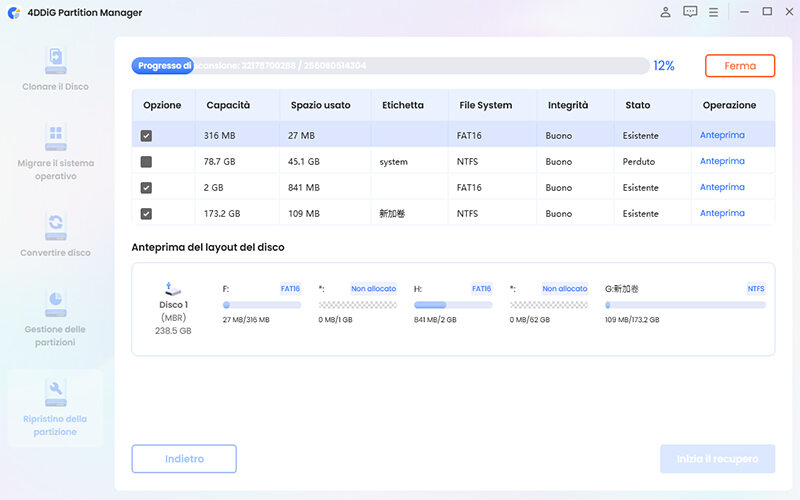The height and width of the screenshot is (500, 800).
Task: Open the user account icon
Action: [x=666, y=12]
